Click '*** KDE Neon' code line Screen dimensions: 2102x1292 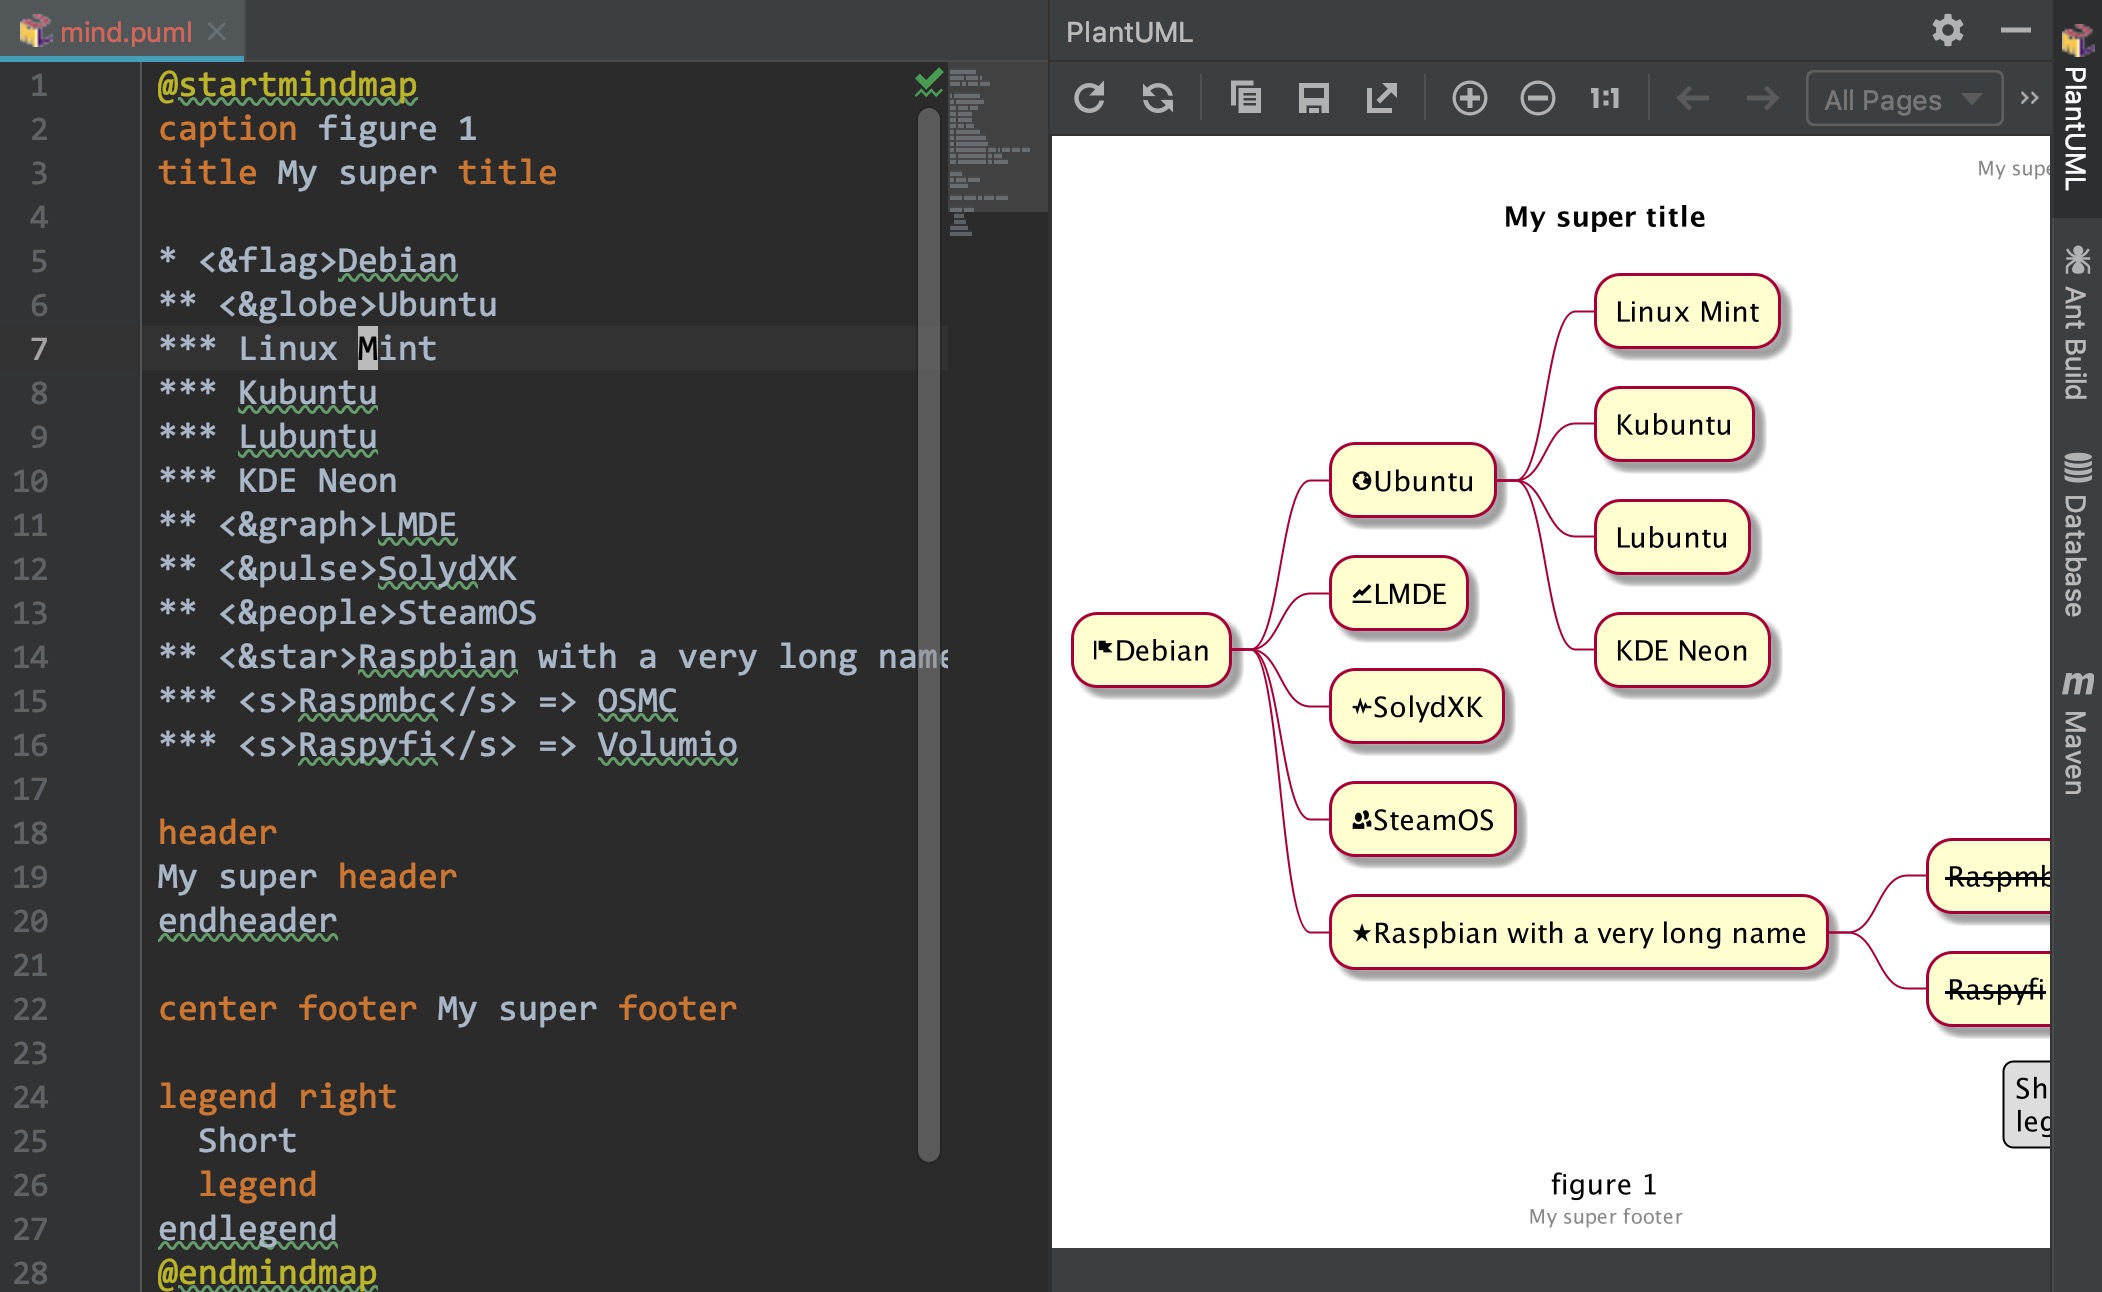pos(277,481)
